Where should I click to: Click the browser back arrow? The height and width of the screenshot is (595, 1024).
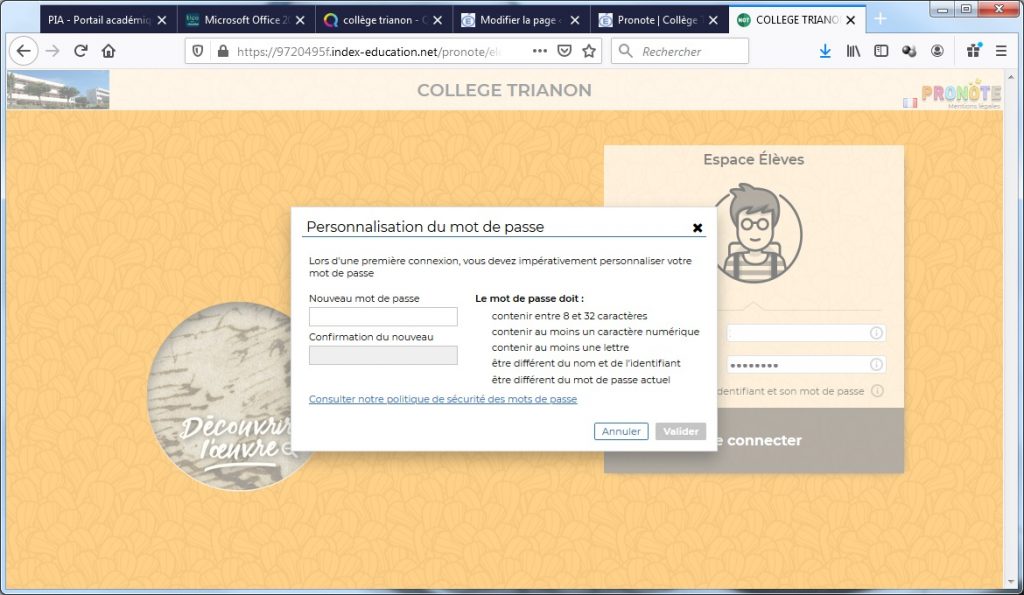point(23,51)
